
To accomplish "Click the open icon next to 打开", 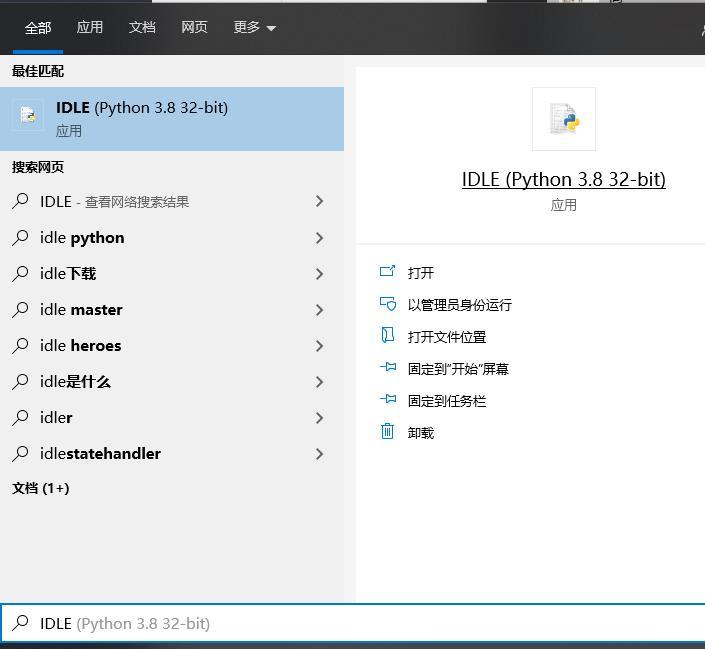I will (388, 271).
